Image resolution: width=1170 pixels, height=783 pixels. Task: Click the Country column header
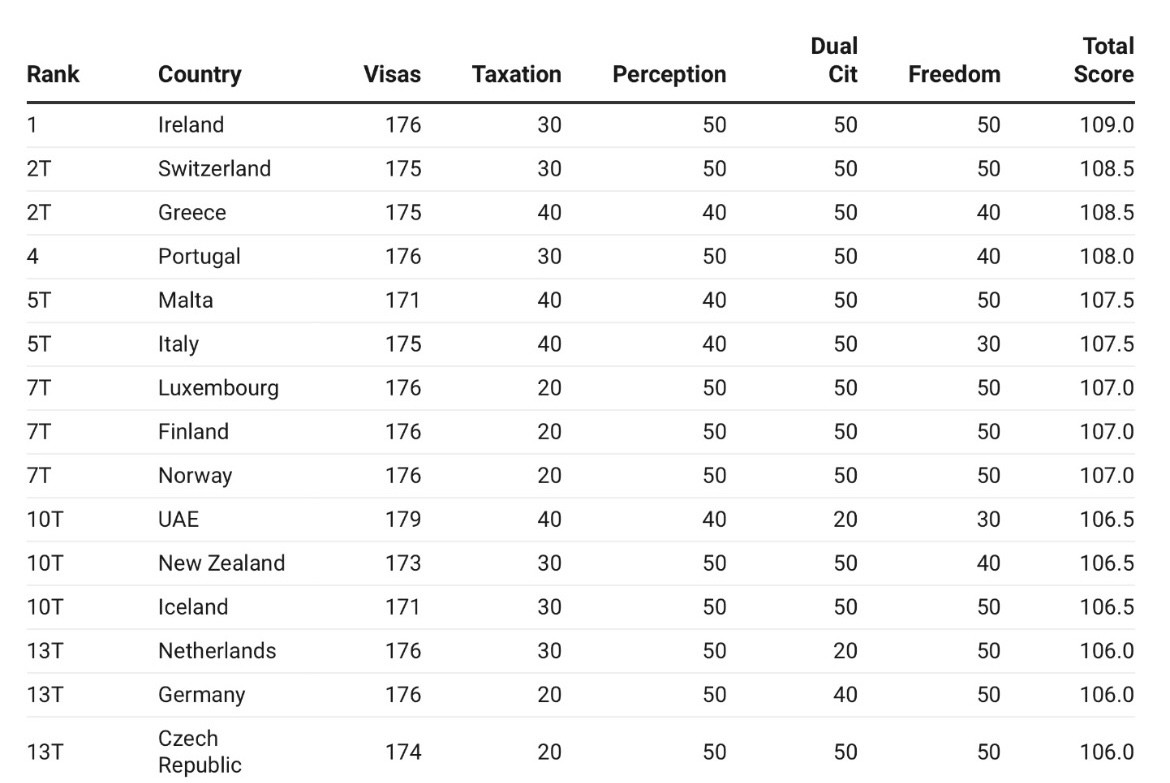pos(199,74)
